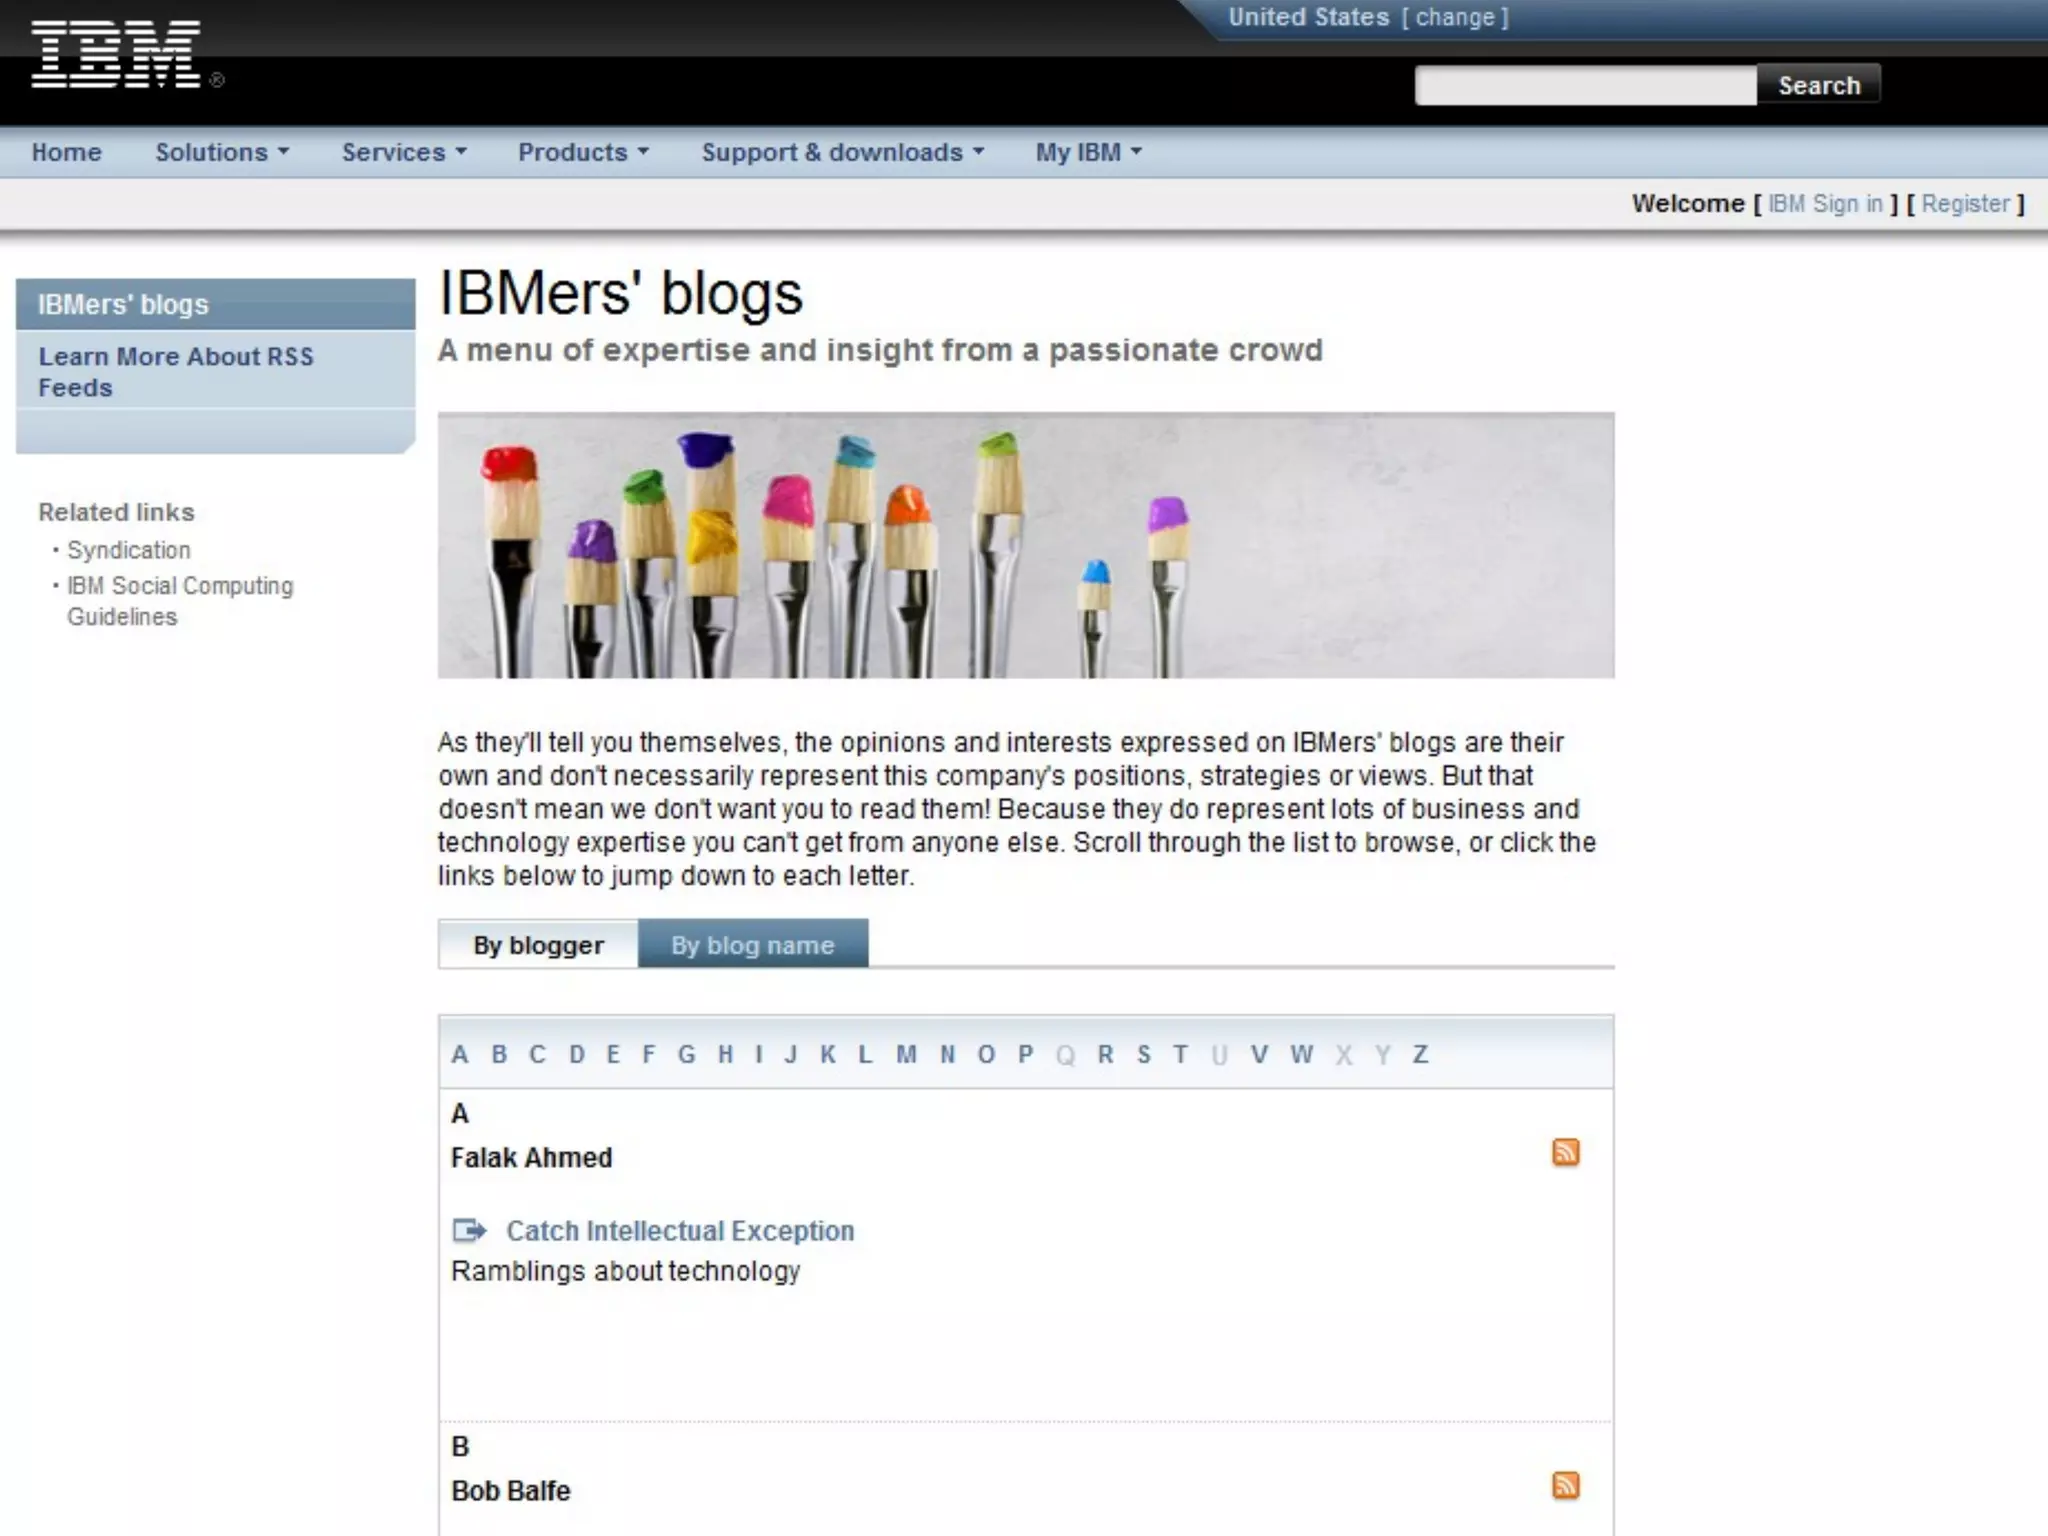2048x1536 pixels.
Task: Click the IBM logo
Action: [x=116, y=55]
